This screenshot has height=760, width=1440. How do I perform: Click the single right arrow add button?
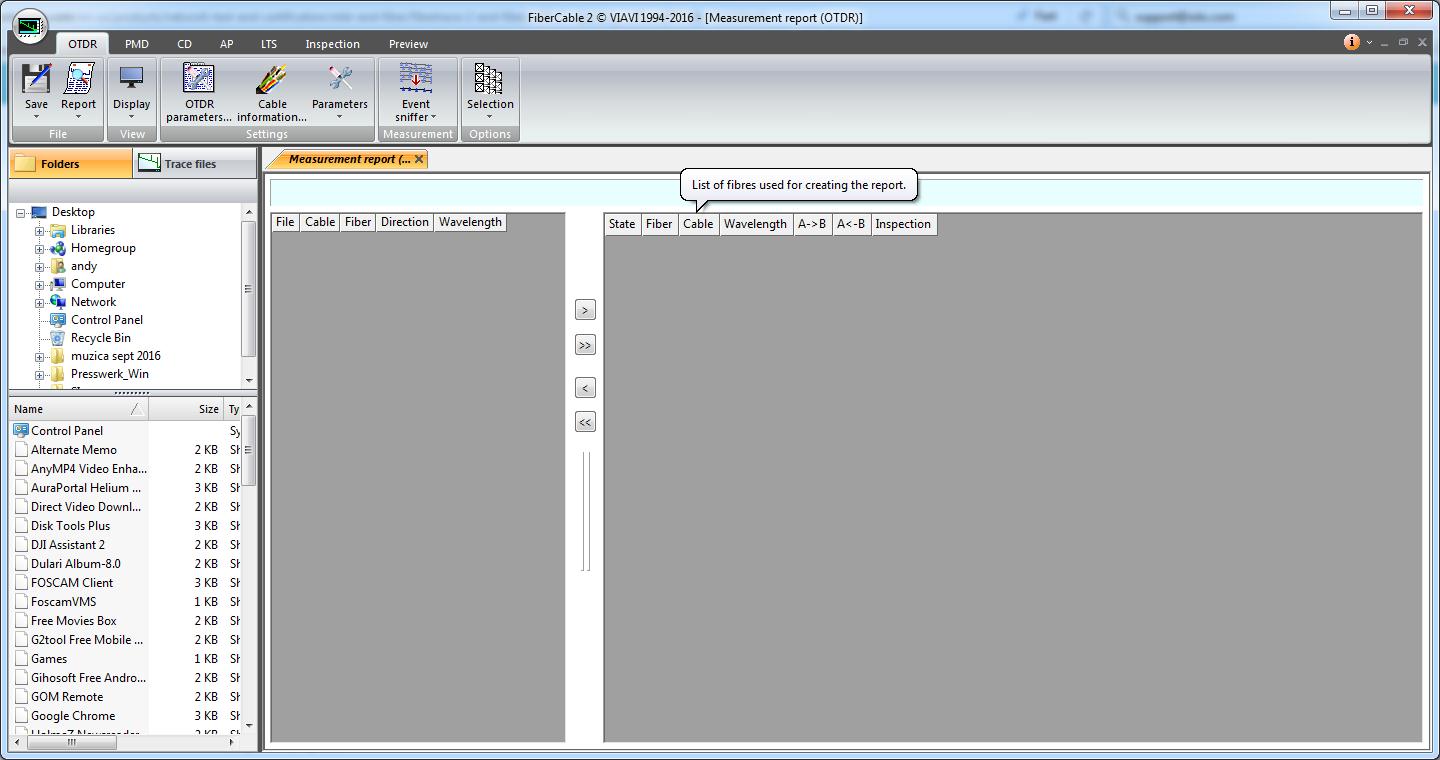click(x=585, y=310)
